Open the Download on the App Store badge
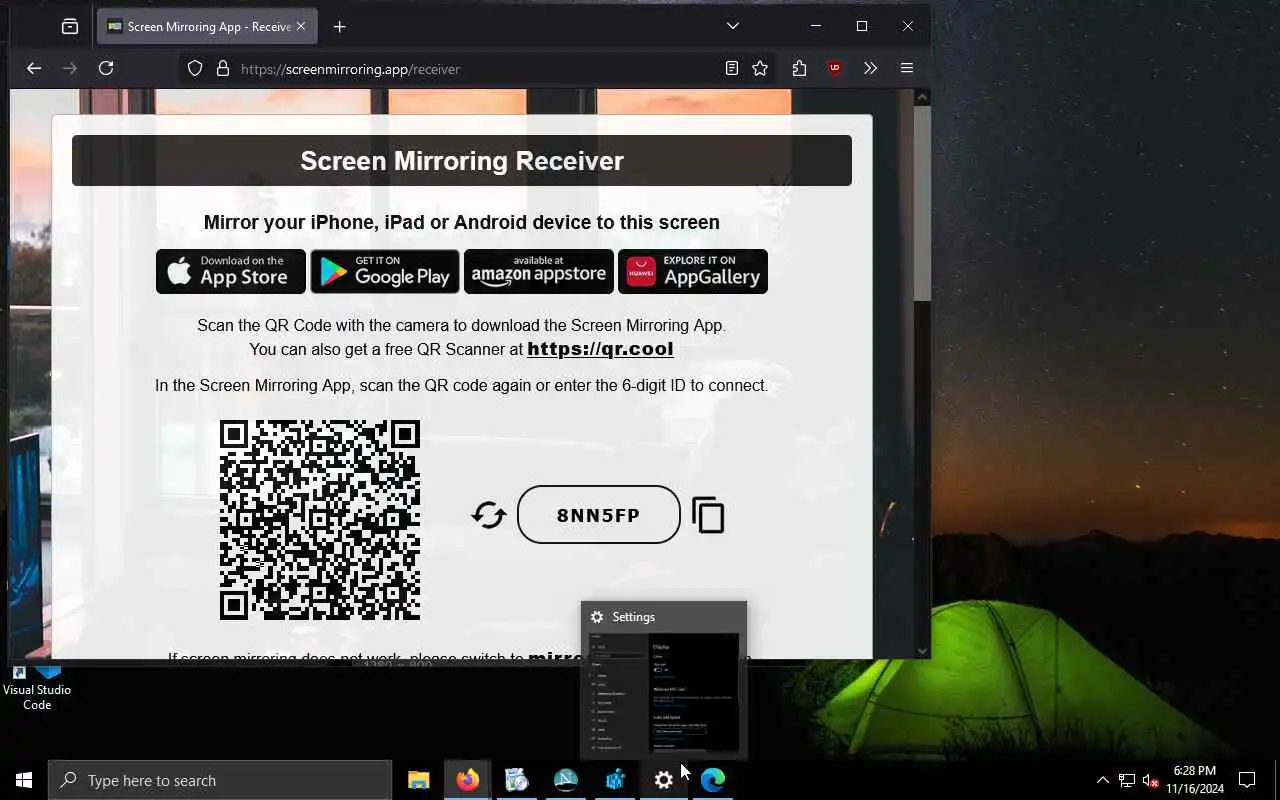Viewport: 1280px width, 800px height. pos(231,271)
